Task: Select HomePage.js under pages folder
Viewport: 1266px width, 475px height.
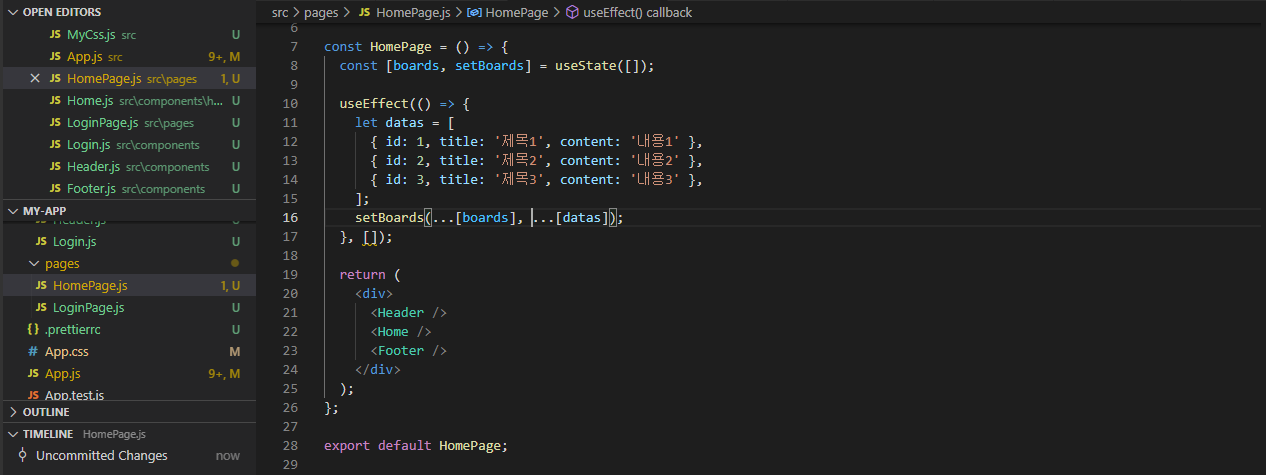Action: pyautogui.click(x=128, y=286)
